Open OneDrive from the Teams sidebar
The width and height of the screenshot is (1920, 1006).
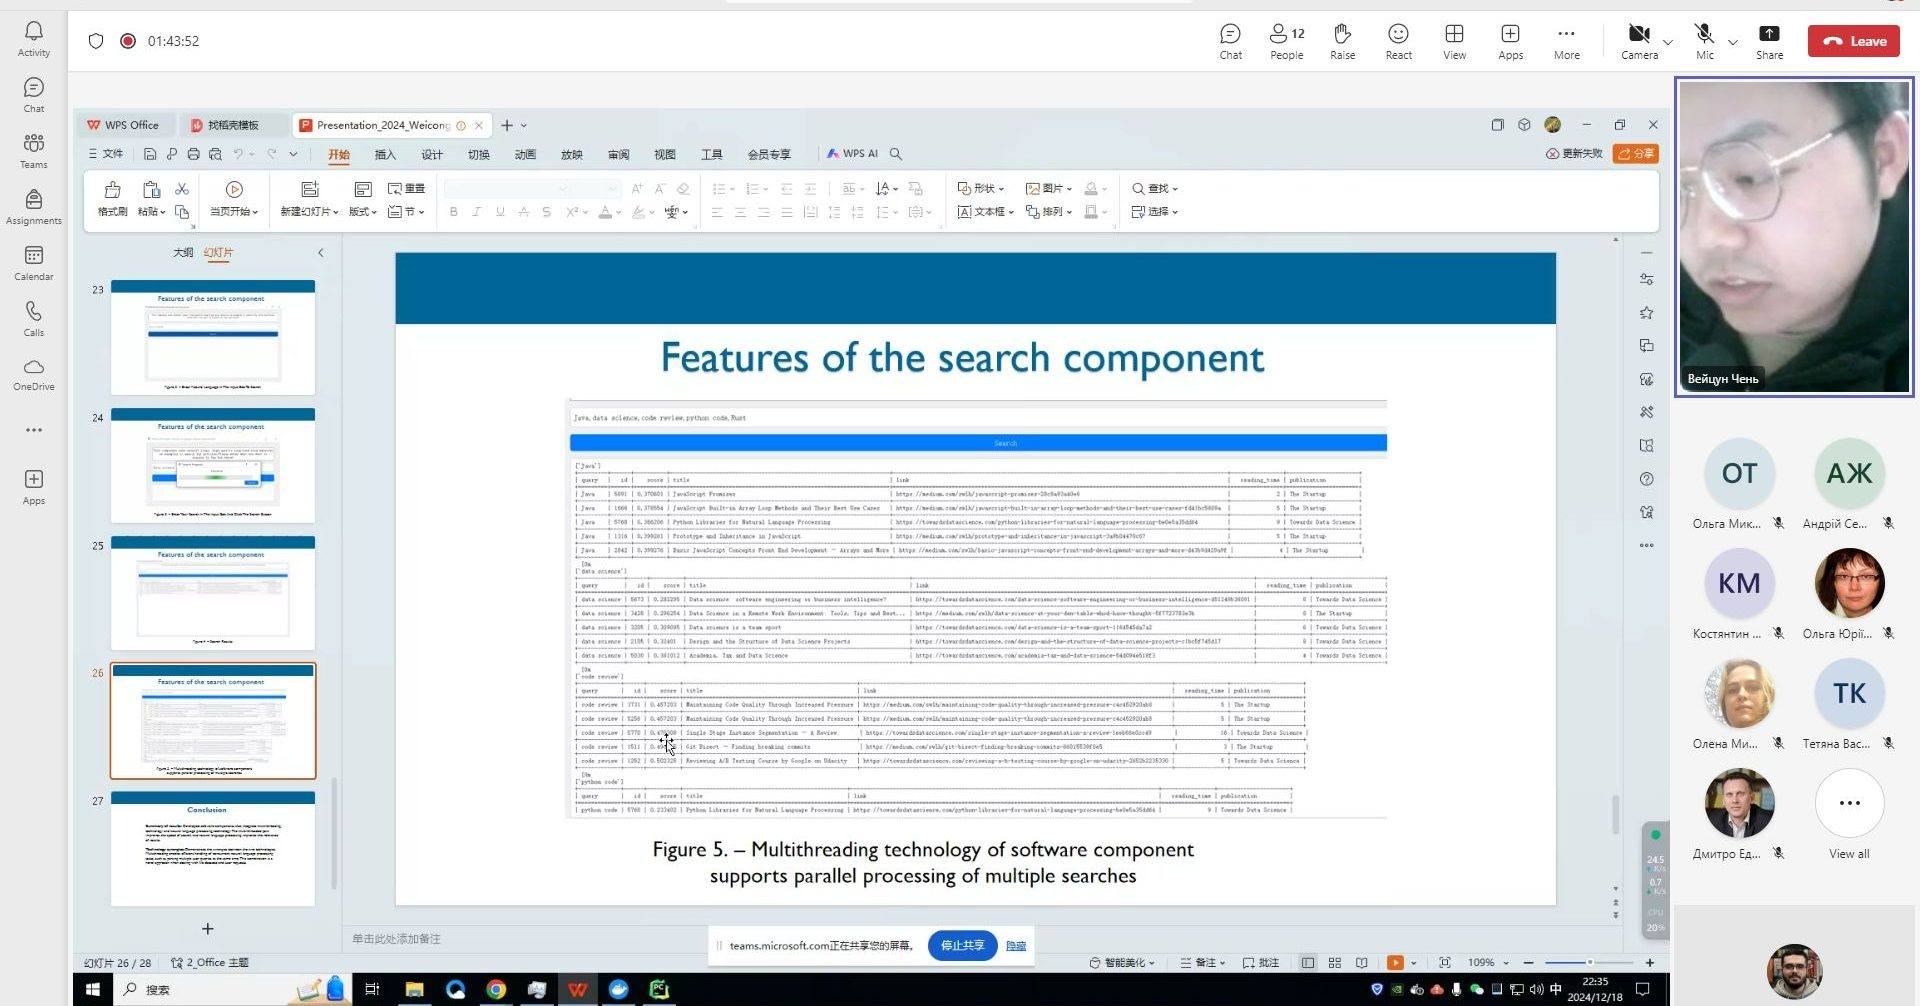(33, 374)
